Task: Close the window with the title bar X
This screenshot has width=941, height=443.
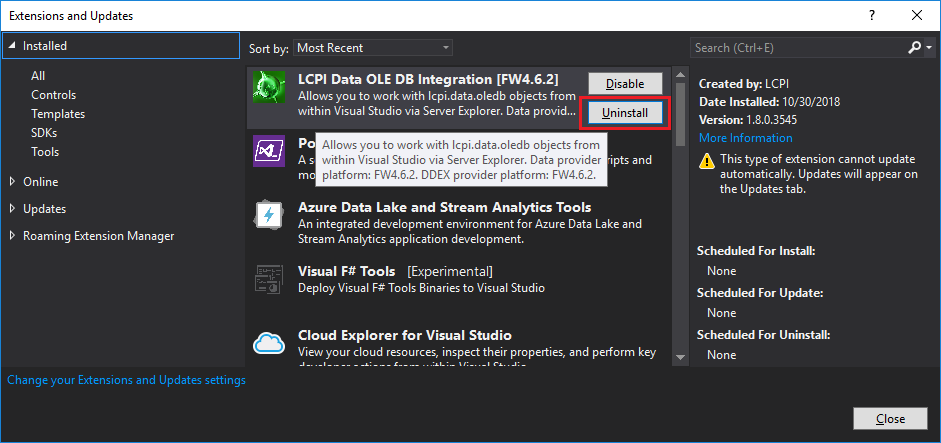Action: (x=916, y=16)
